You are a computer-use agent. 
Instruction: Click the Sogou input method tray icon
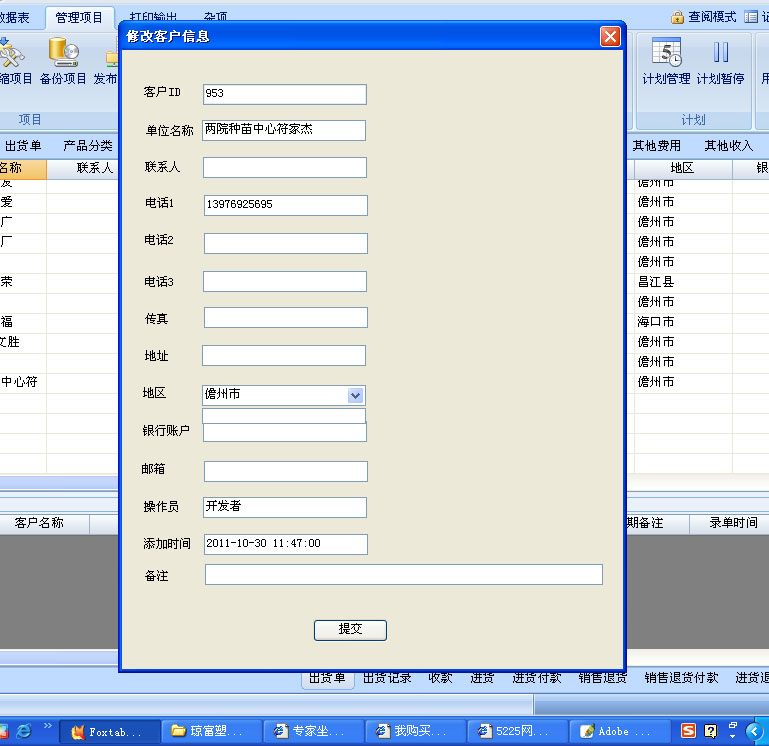(x=689, y=731)
